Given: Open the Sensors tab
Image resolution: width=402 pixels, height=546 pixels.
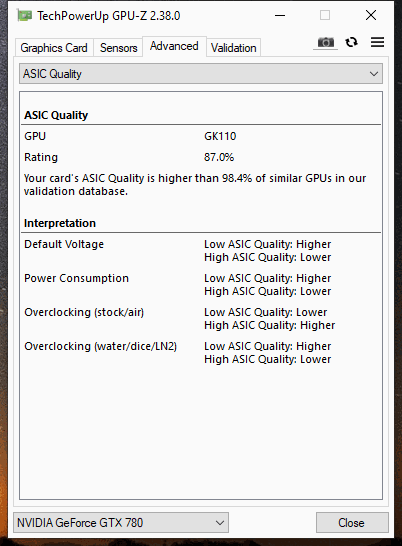Looking at the screenshot, I should point(118,48).
